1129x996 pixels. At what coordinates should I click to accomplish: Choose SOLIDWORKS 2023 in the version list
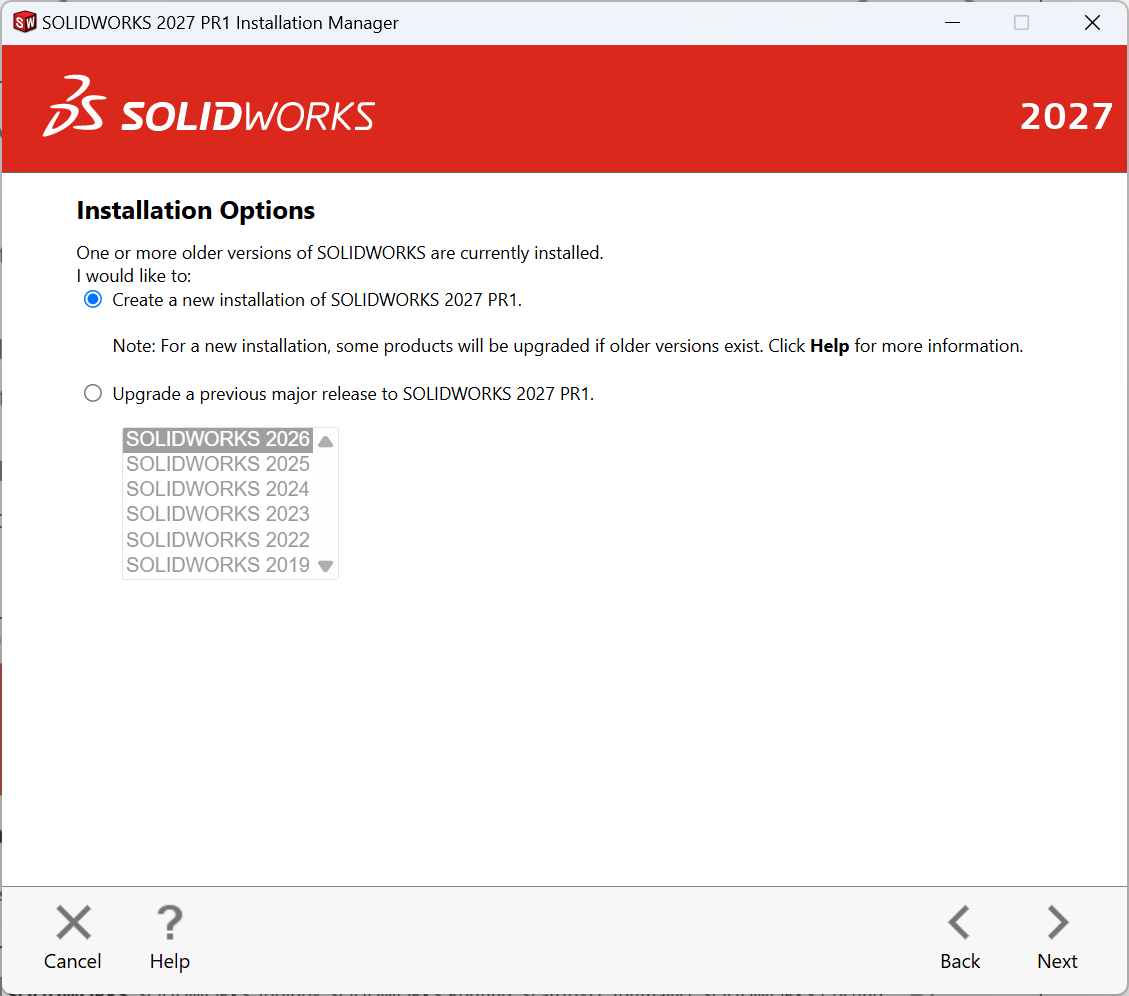[x=217, y=514]
